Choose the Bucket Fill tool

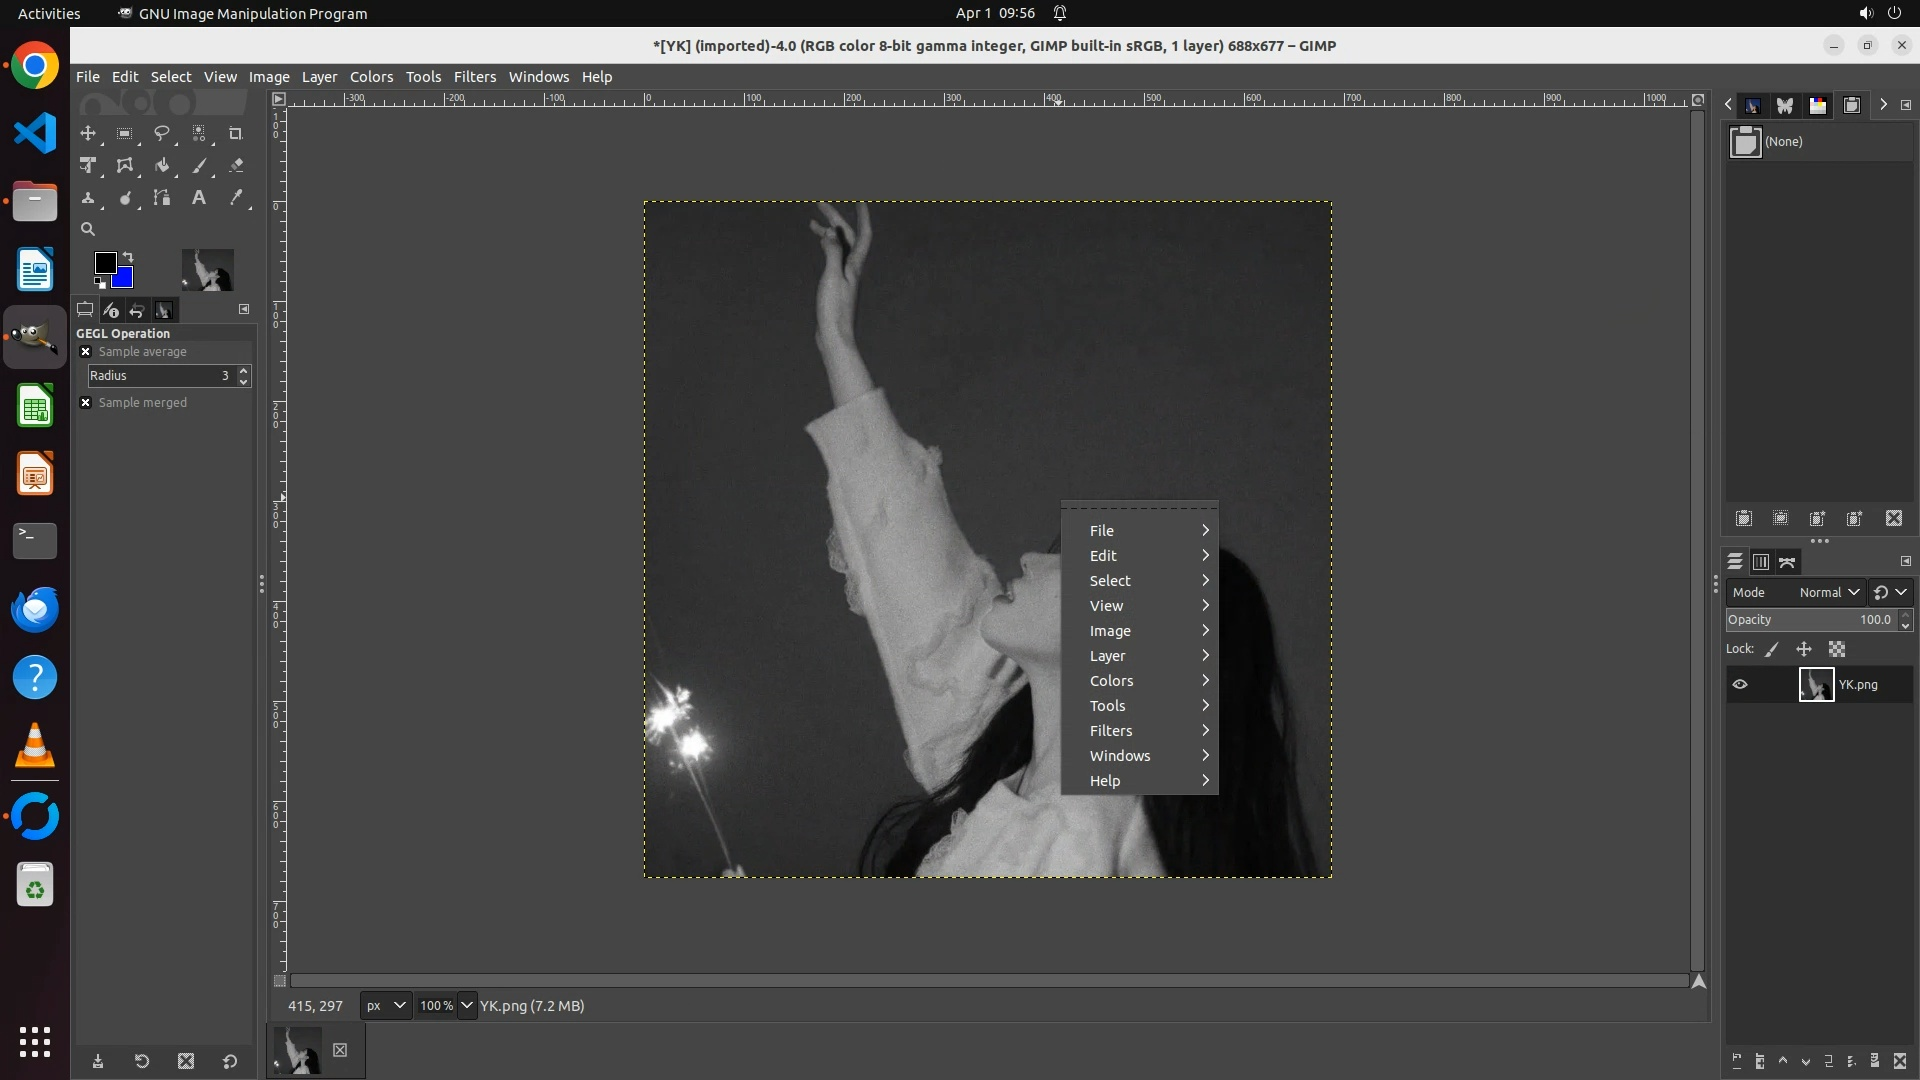coord(161,166)
